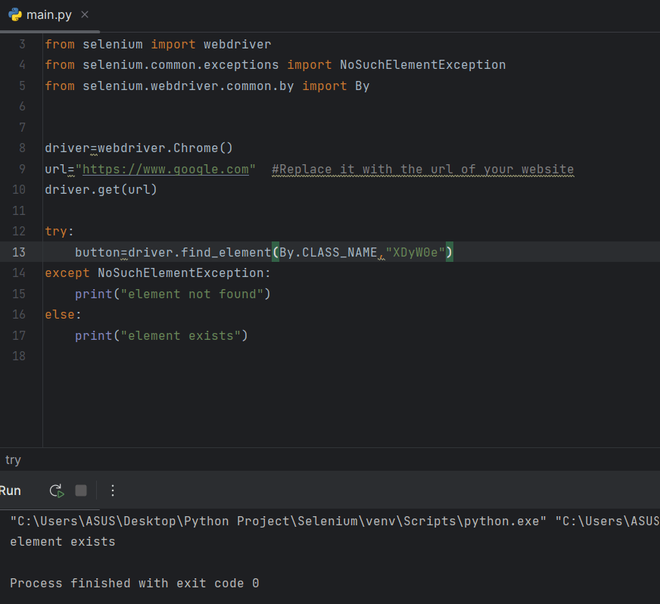This screenshot has width=660, height=604.
Task: Click the print("element not found") statement
Action: [x=172, y=294]
